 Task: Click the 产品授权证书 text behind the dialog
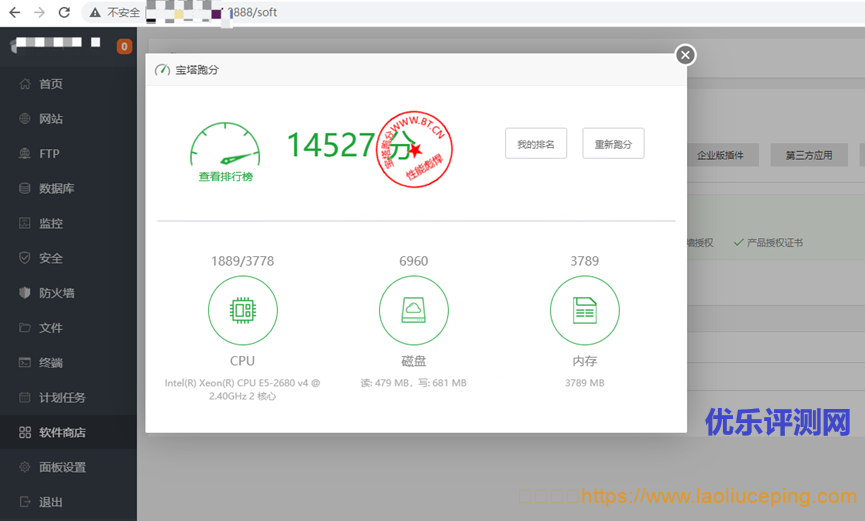click(x=775, y=242)
